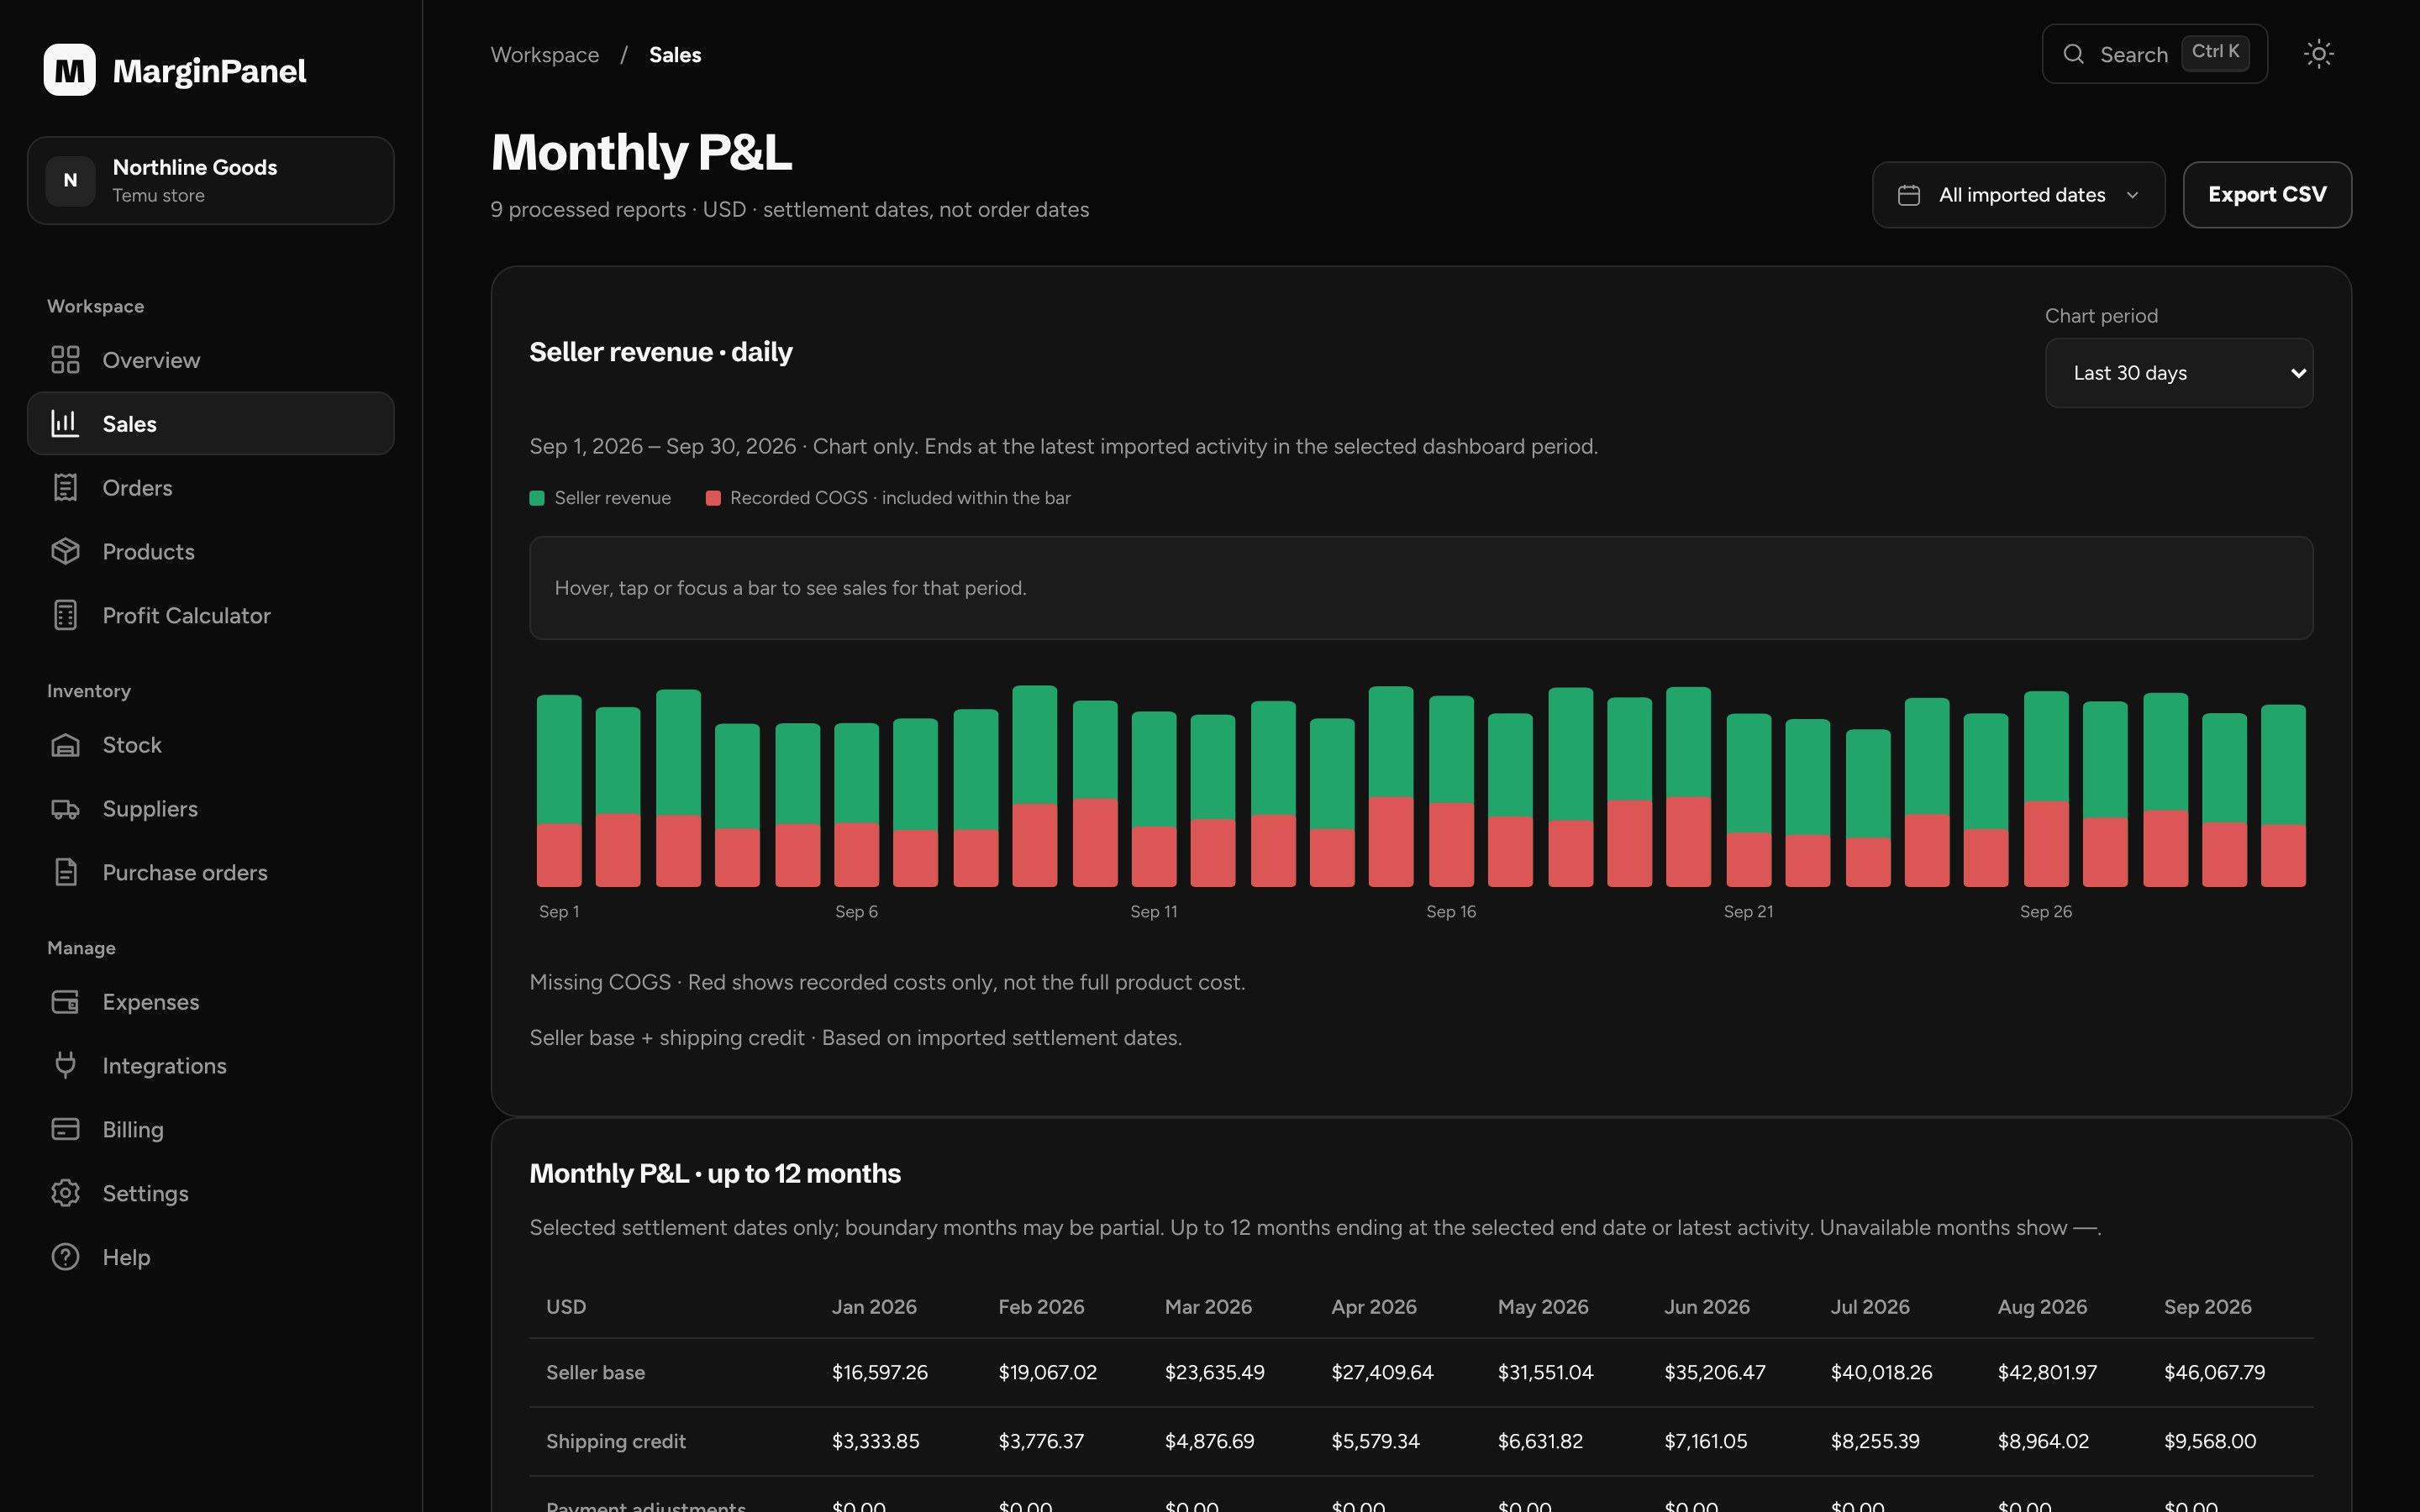Open the Help question mark icon
This screenshot has height=1512, width=2420.
point(65,1258)
